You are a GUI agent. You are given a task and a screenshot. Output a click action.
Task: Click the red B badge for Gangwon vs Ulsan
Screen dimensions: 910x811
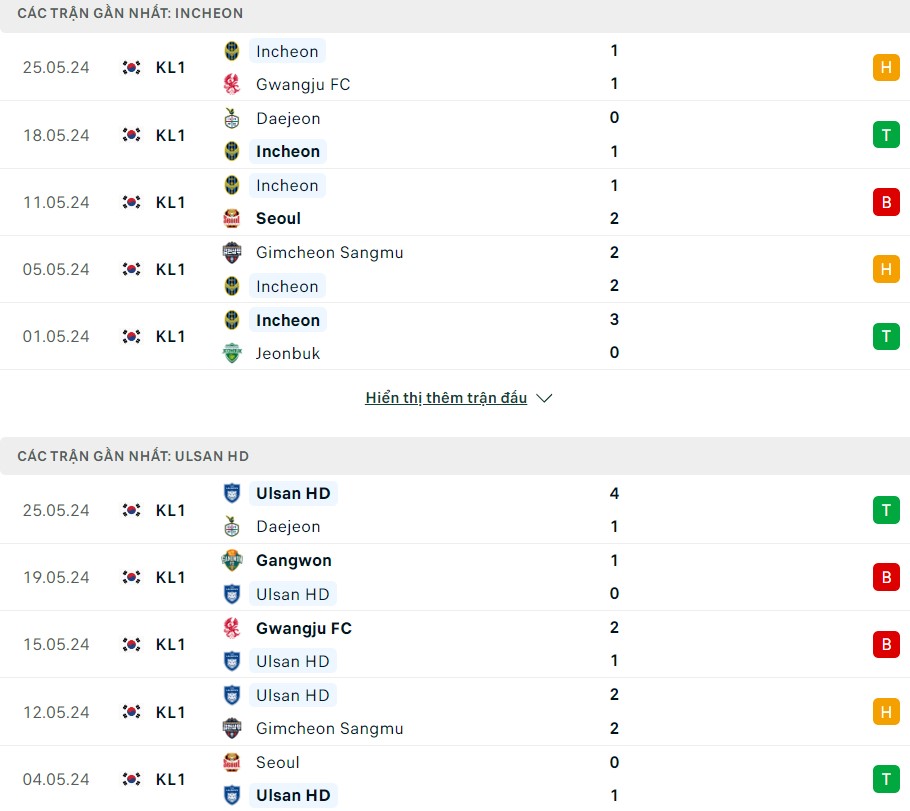[885, 577]
